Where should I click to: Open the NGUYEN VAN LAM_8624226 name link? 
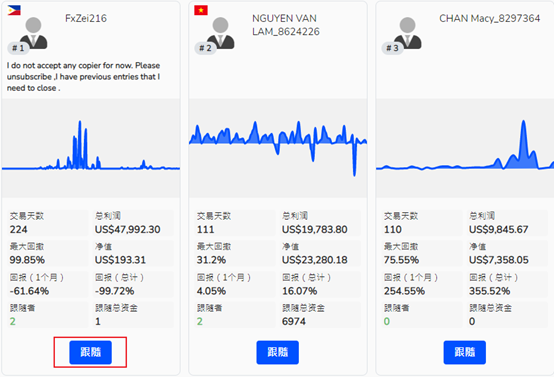pyautogui.click(x=286, y=25)
